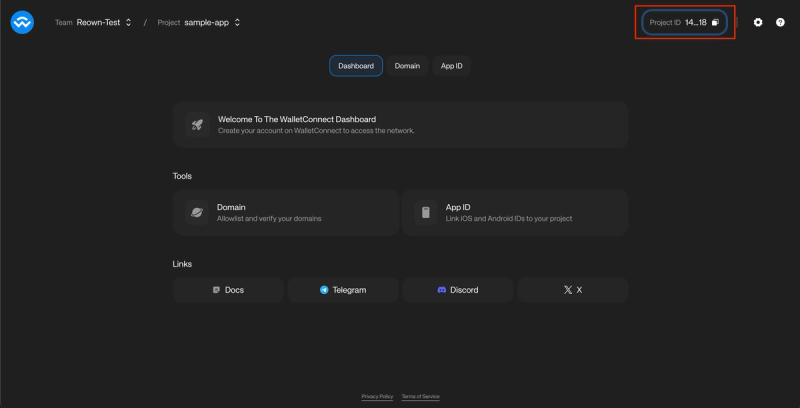This screenshot has width=800, height=408.
Task: Switch to the App ID tab
Action: (x=452, y=66)
